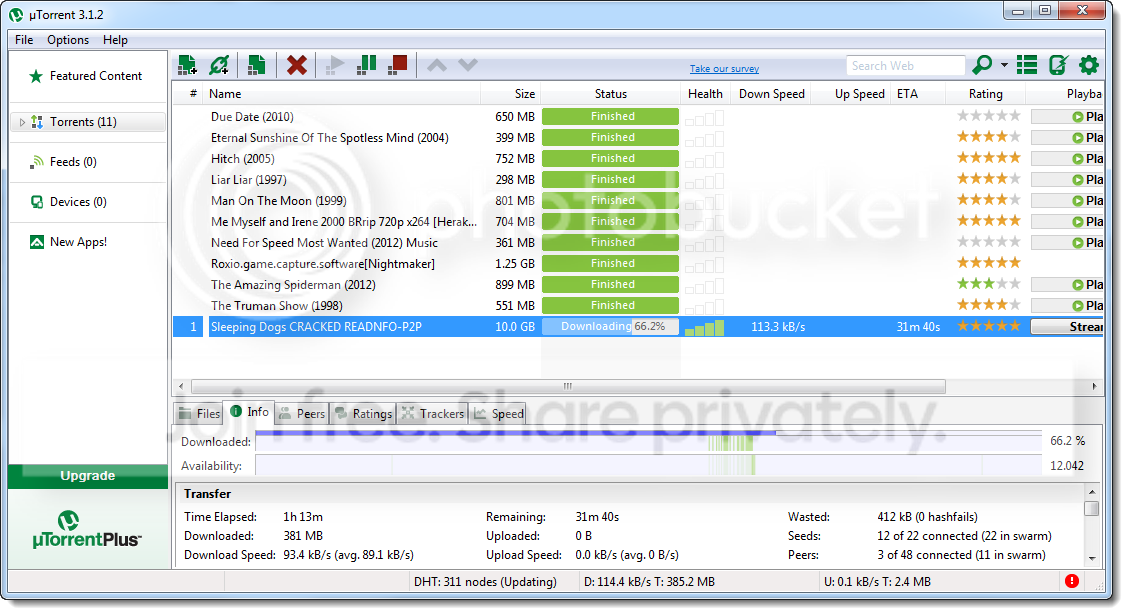Viewport: 1128px width, 615px height.
Task: Click the Downloading 66.2% progress bar
Action: click(610, 327)
